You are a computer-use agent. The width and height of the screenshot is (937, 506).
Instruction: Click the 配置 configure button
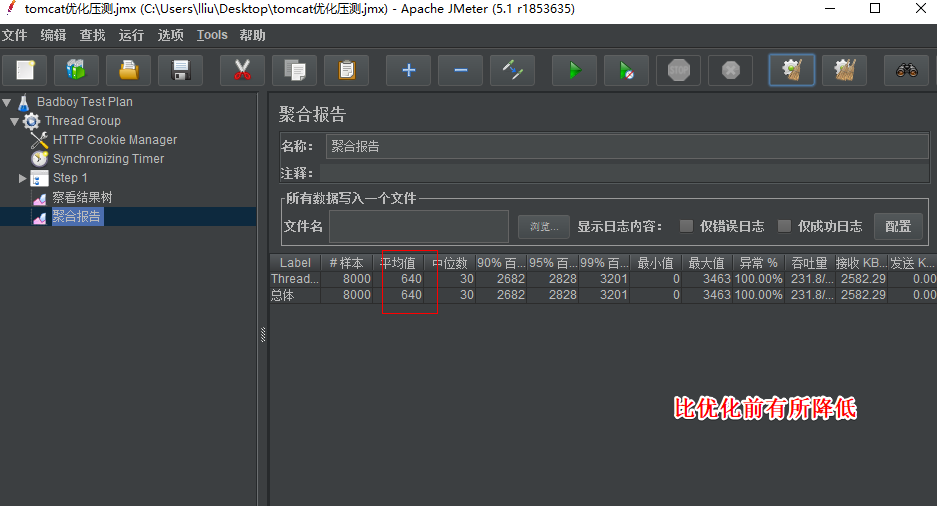point(898,226)
